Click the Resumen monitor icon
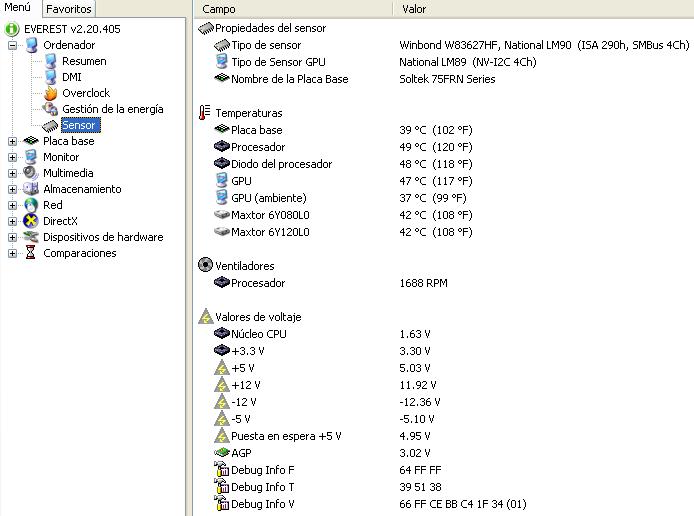Viewport: 694px width, 516px height. [50, 61]
